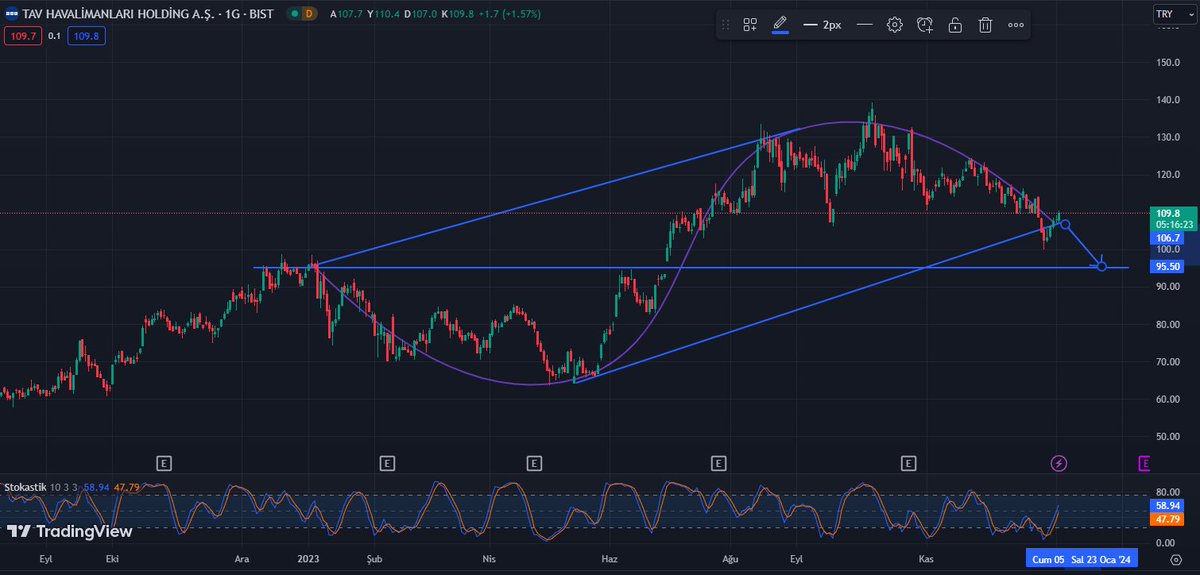
Task: Open the three-dot more options menu
Action: 1016,25
